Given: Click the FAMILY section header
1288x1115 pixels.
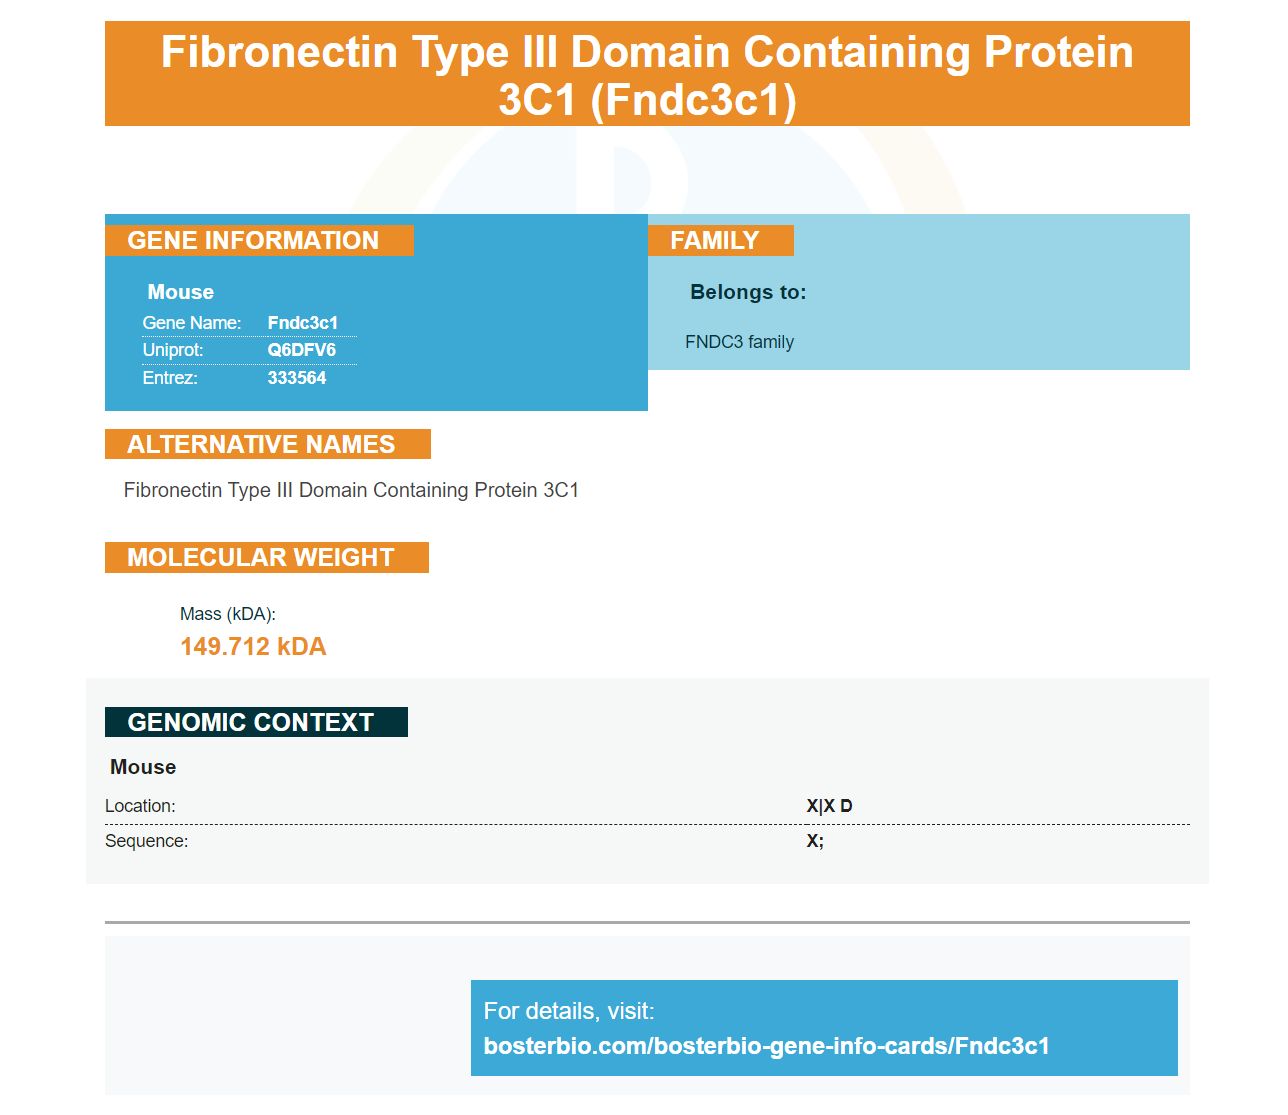Looking at the screenshot, I should tap(721, 241).
